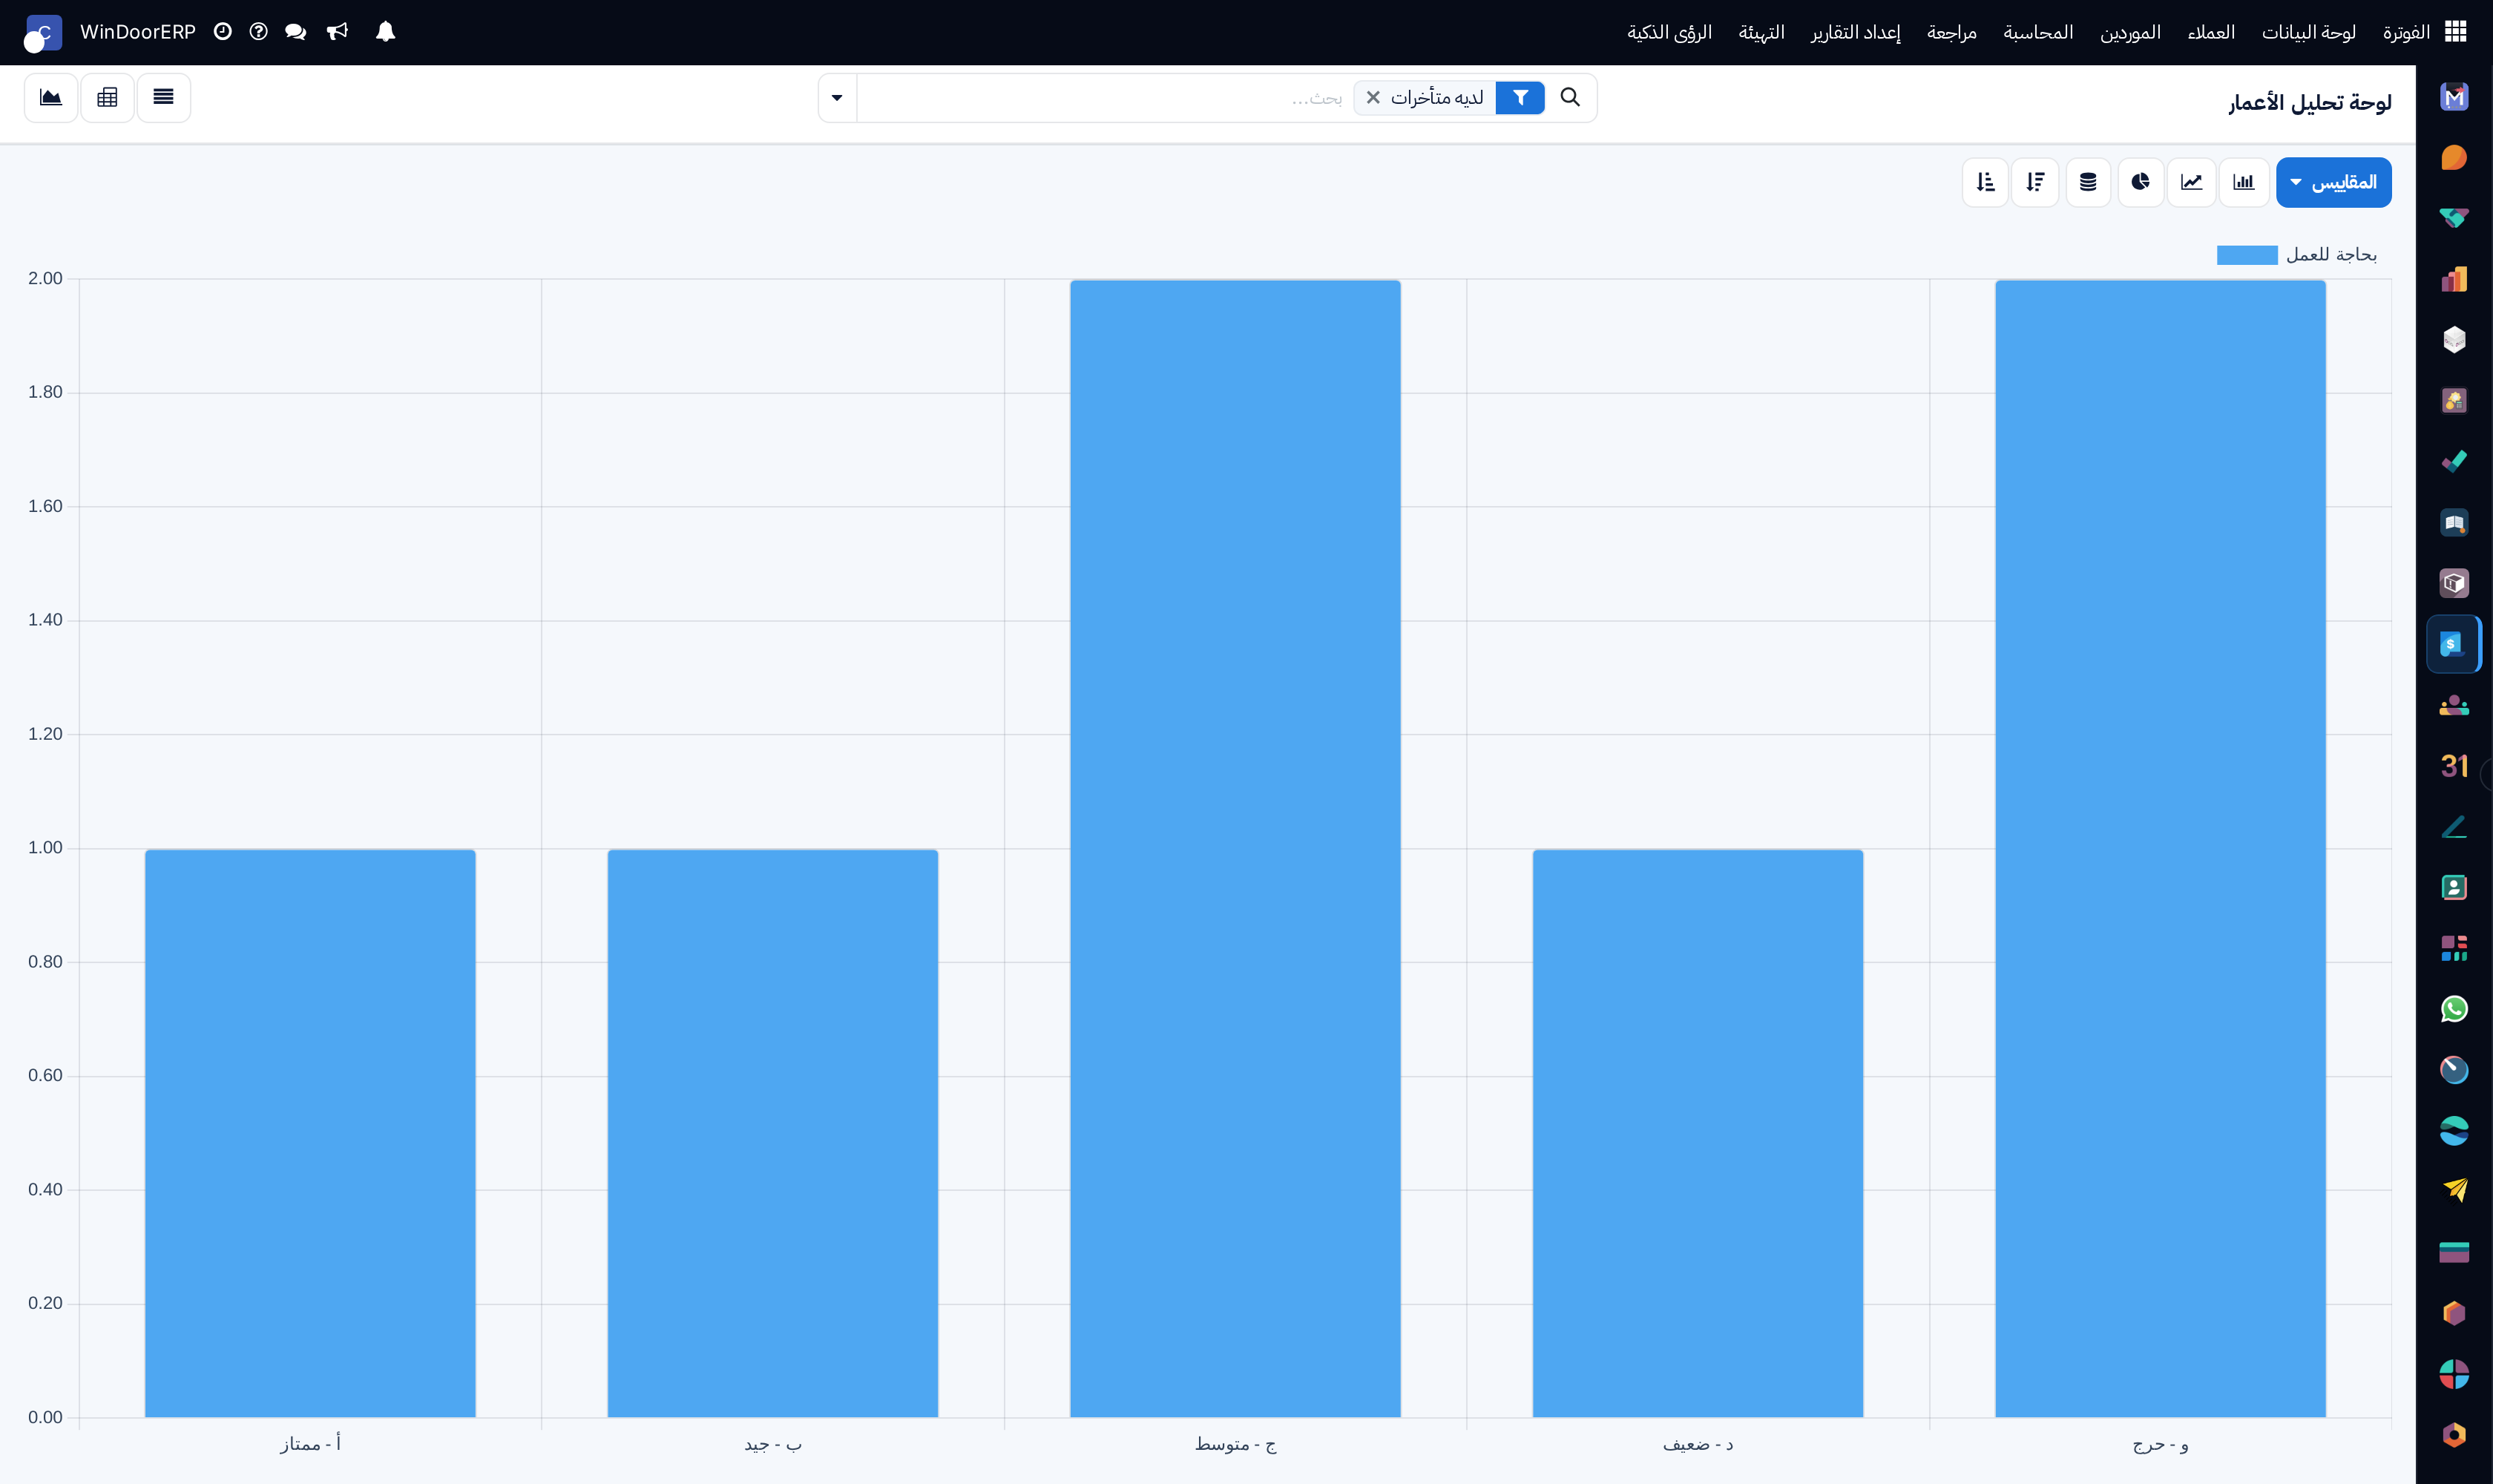2493x1484 pixels.
Task: Open the المحاسبة menu
Action: pos(2038,32)
